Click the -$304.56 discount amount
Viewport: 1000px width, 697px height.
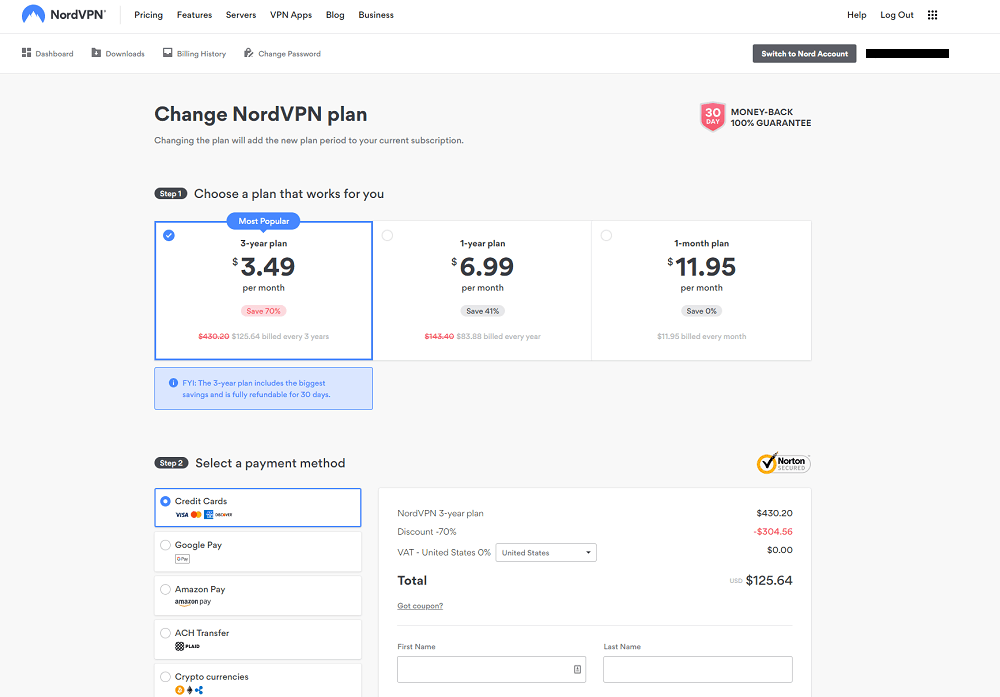(772, 532)
